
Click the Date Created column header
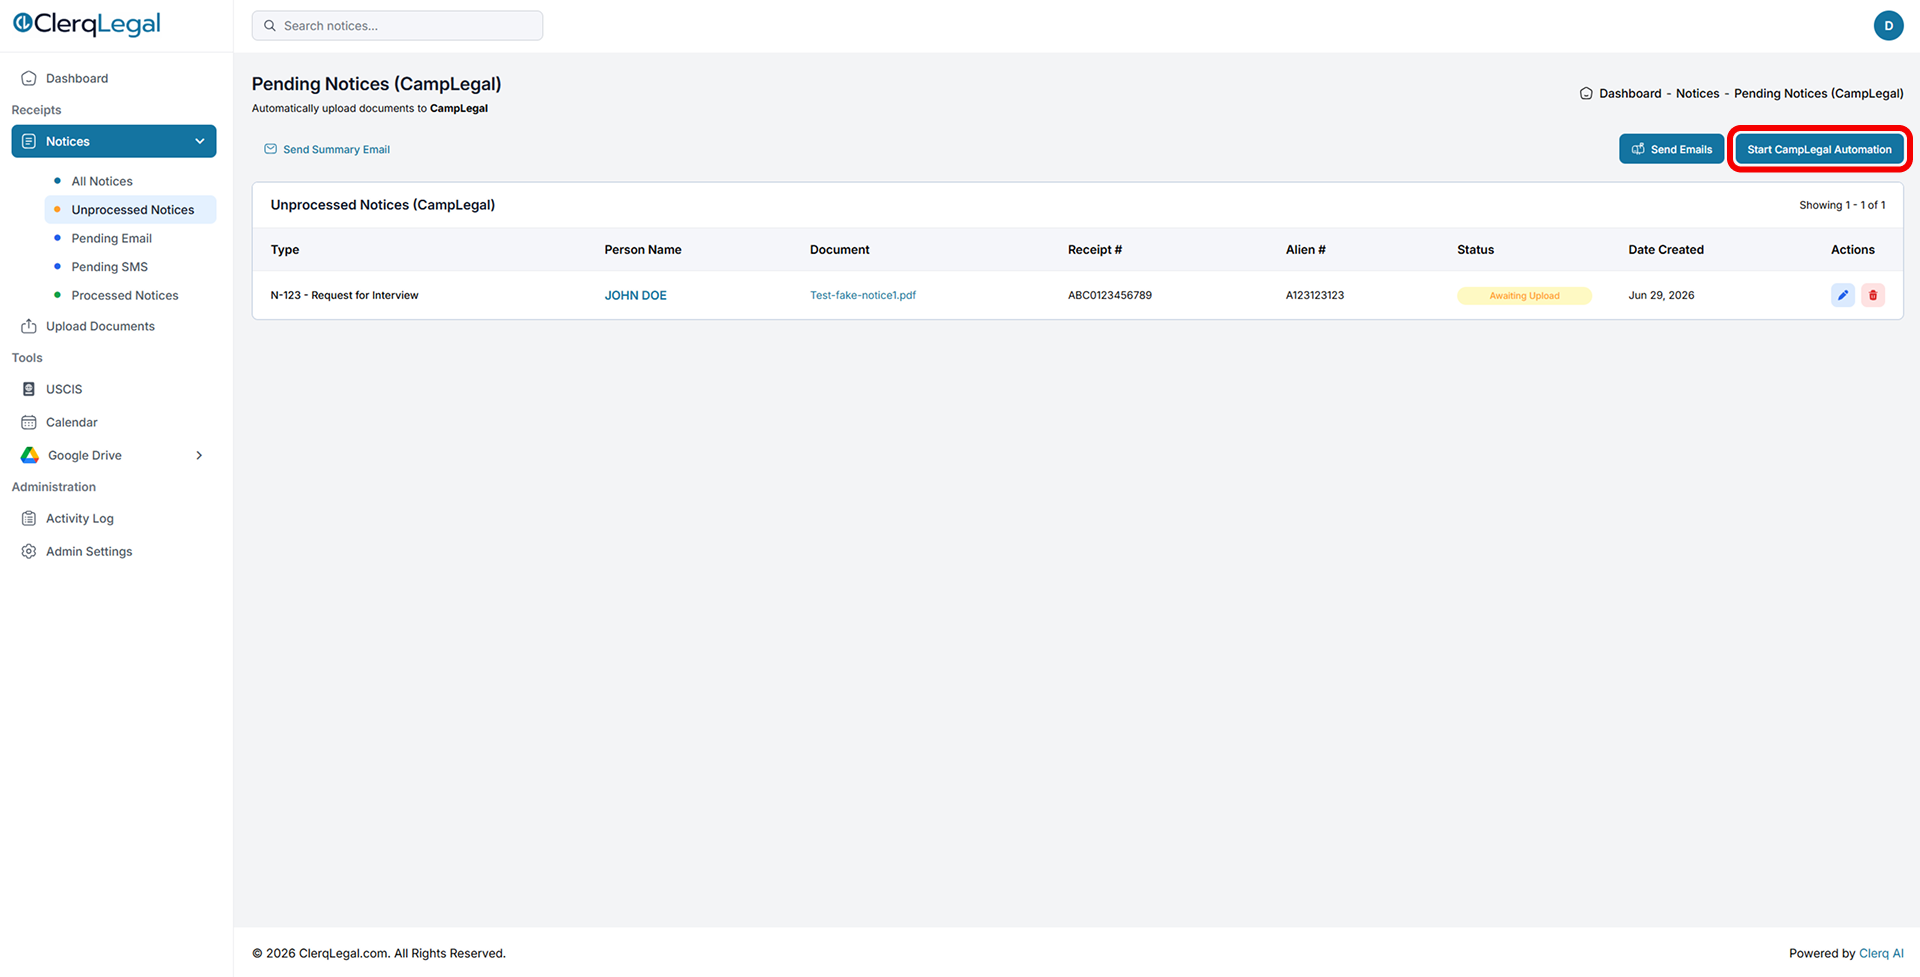click(1666, 250)
